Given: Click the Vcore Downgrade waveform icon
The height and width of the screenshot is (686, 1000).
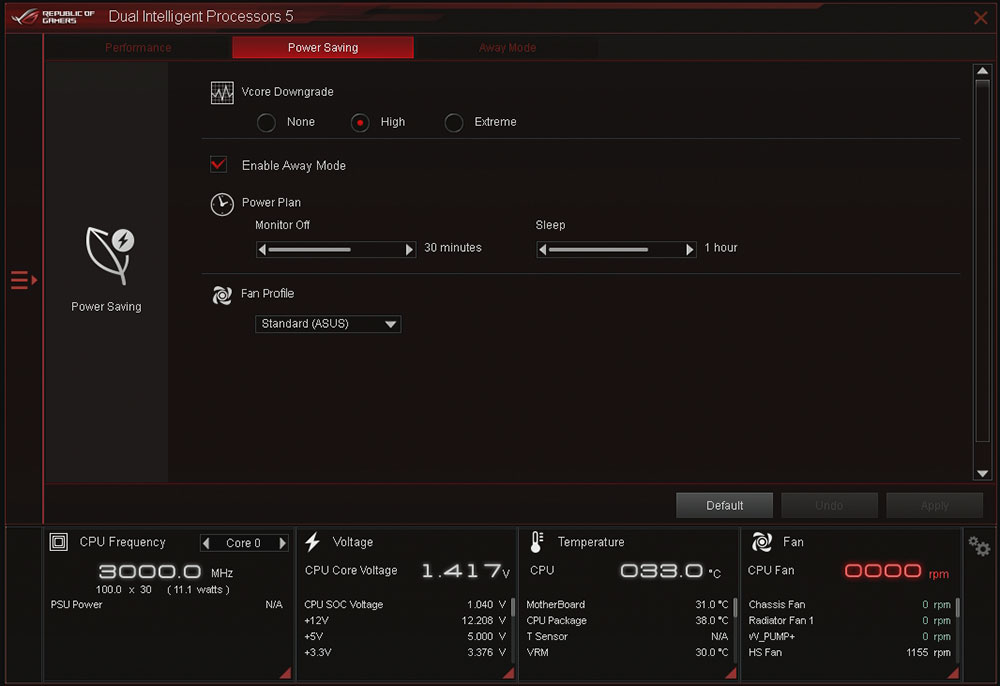Looking at the screenshot, I should tap(222, 92).
